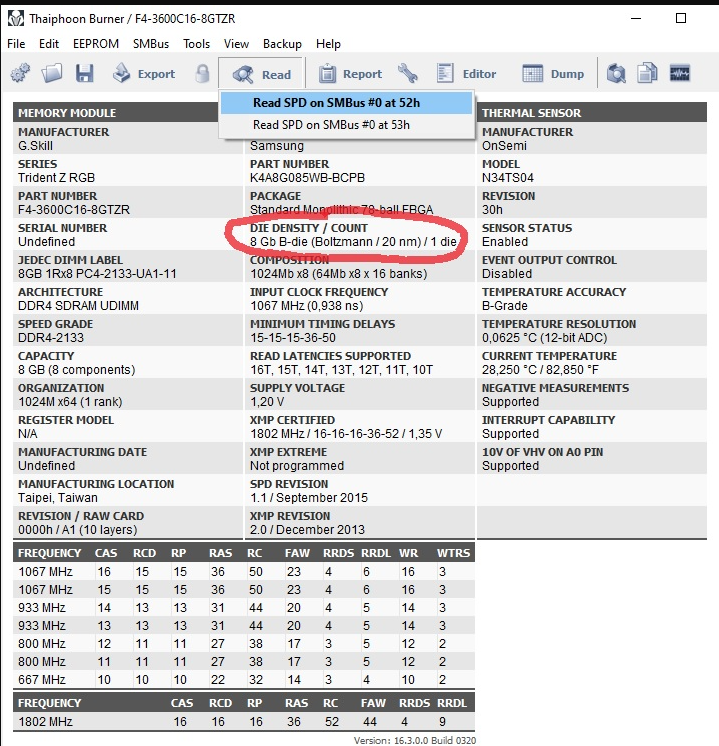Click the 1802 MHz XMP frequency row
The width and height of the screenshot is (719, 746).
tap(244, 722)
